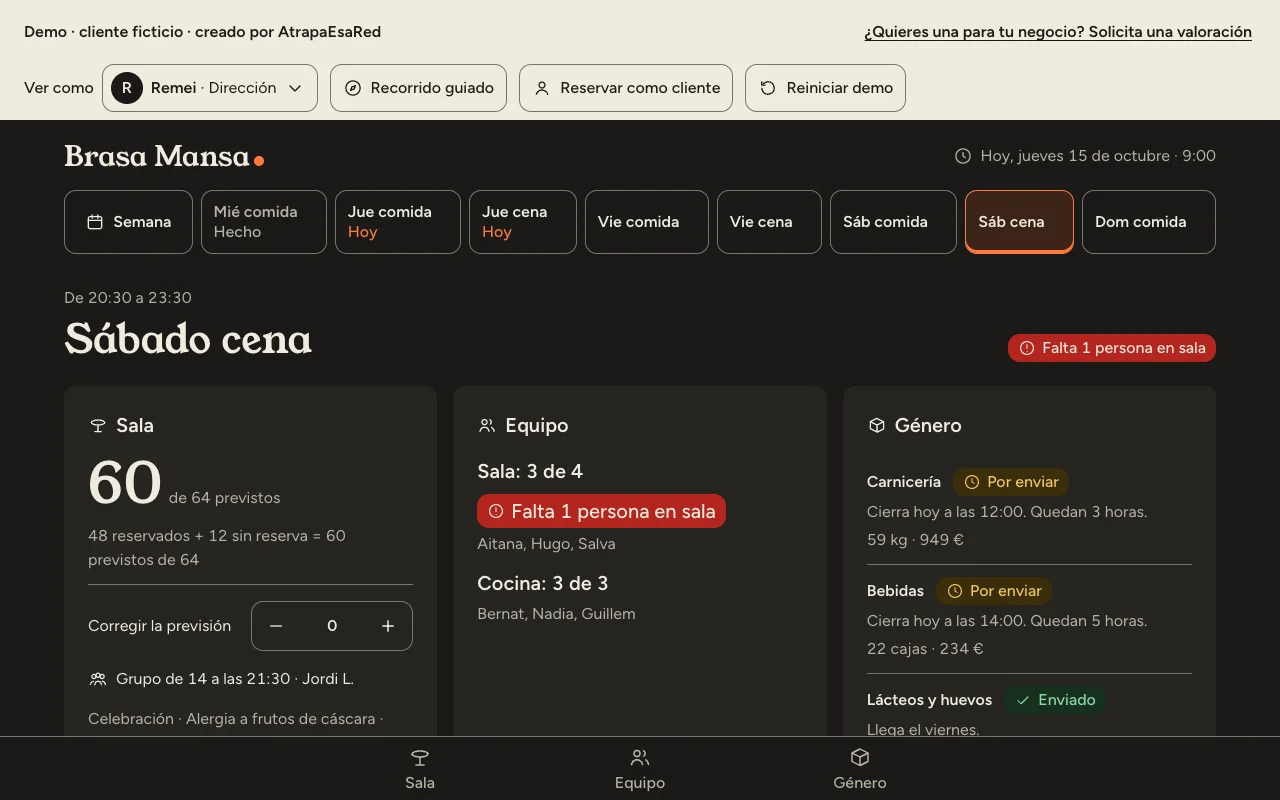Click the box icon in Género card header
Viewport: 1280px width, 800px height.
pyautogui.click(x=877, y=426)
